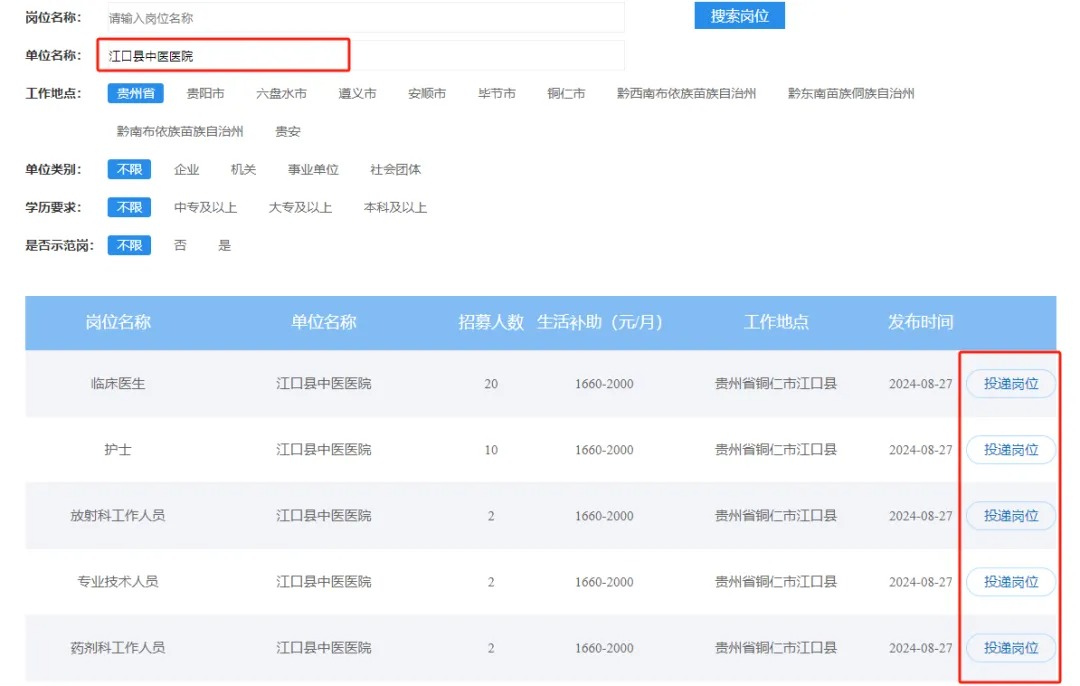Viewport: 1080px width, 686px height.
Task: Click the 单位名称 field containing 江口县中医医院
Action: pyautogui.click(x=365, y=56)
